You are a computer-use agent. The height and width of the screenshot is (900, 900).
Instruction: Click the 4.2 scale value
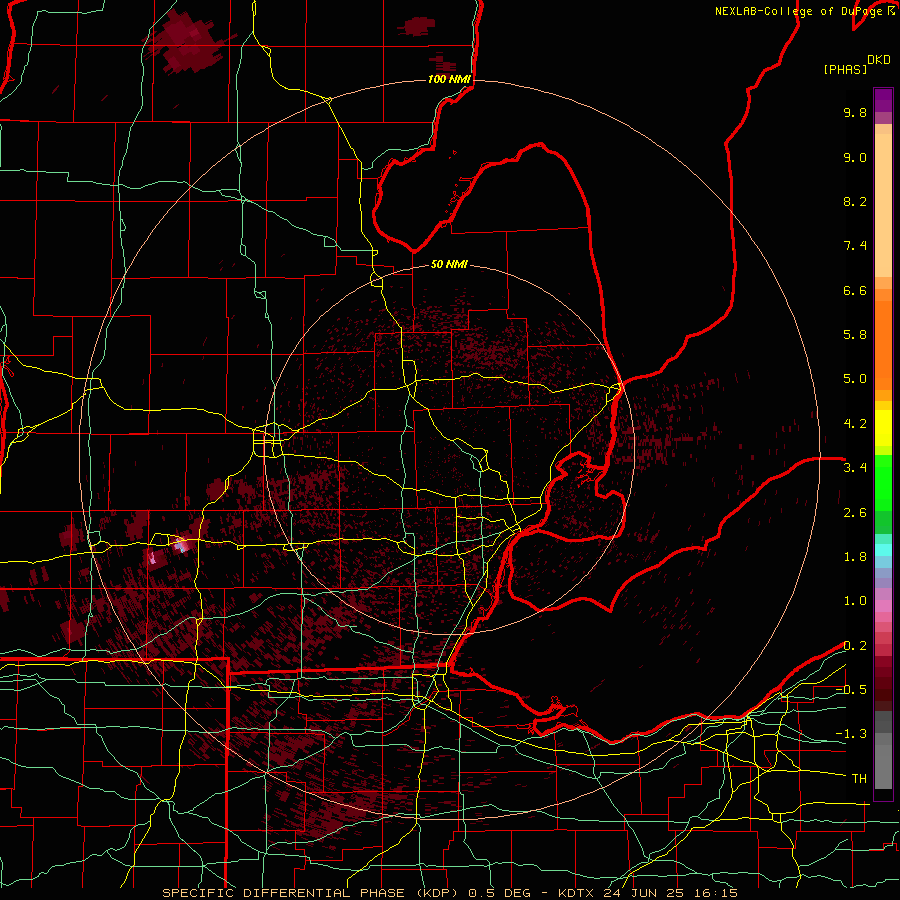(x=855, y=424)
